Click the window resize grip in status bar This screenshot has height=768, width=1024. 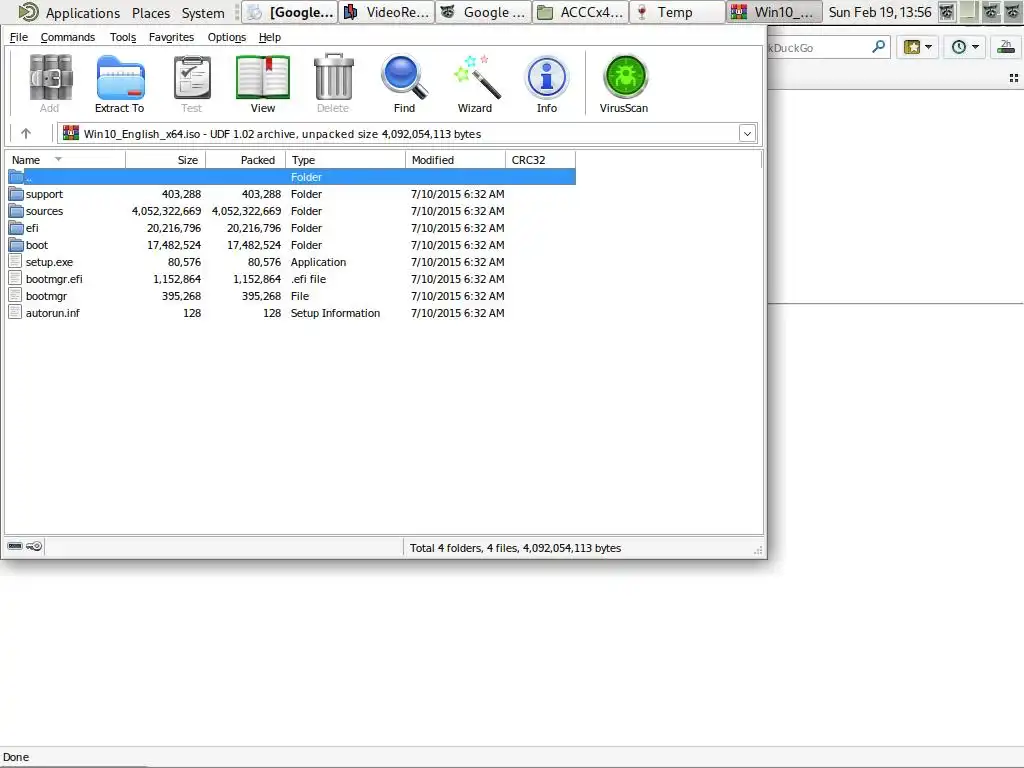pos(758,551)
